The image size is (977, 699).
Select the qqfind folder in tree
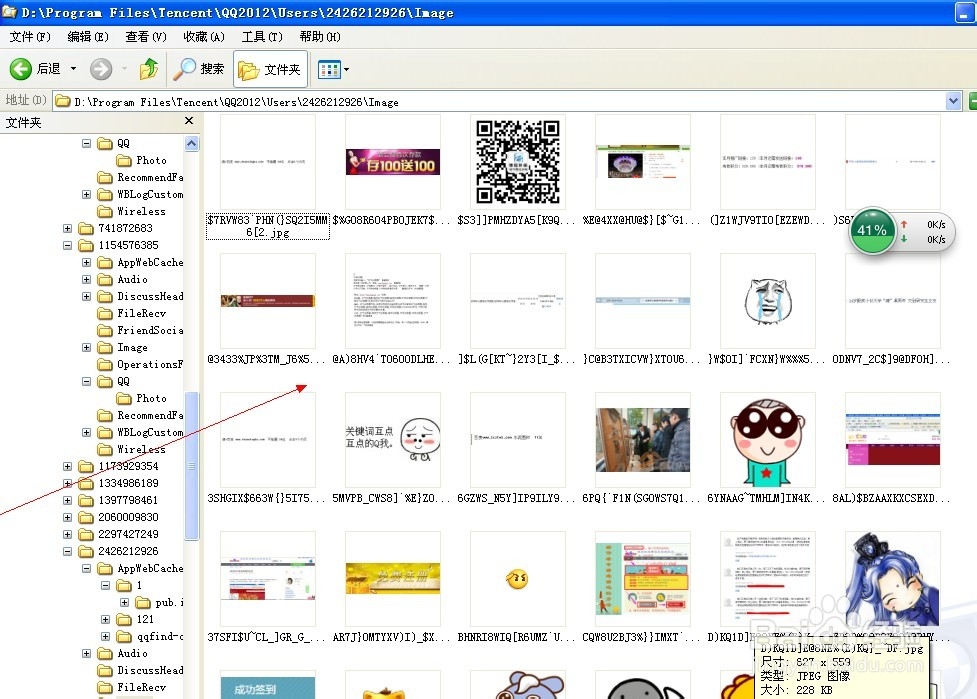click(160, 636)
